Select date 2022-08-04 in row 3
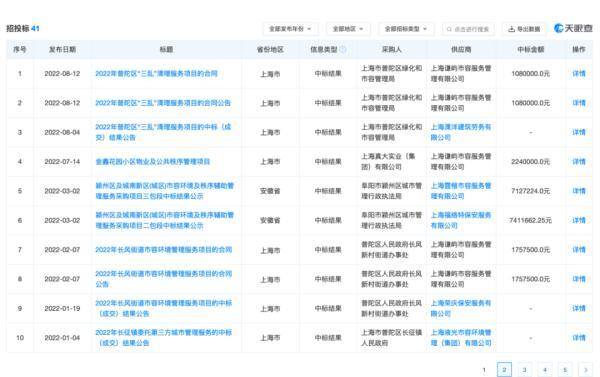Image resolution: width=600 pixels, height=377 pixels. (62, 132)
